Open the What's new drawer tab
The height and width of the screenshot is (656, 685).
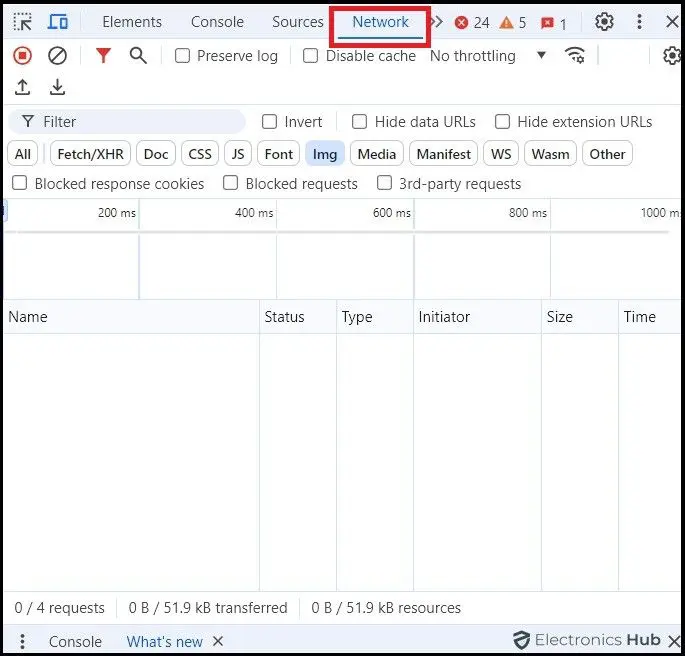165,641
